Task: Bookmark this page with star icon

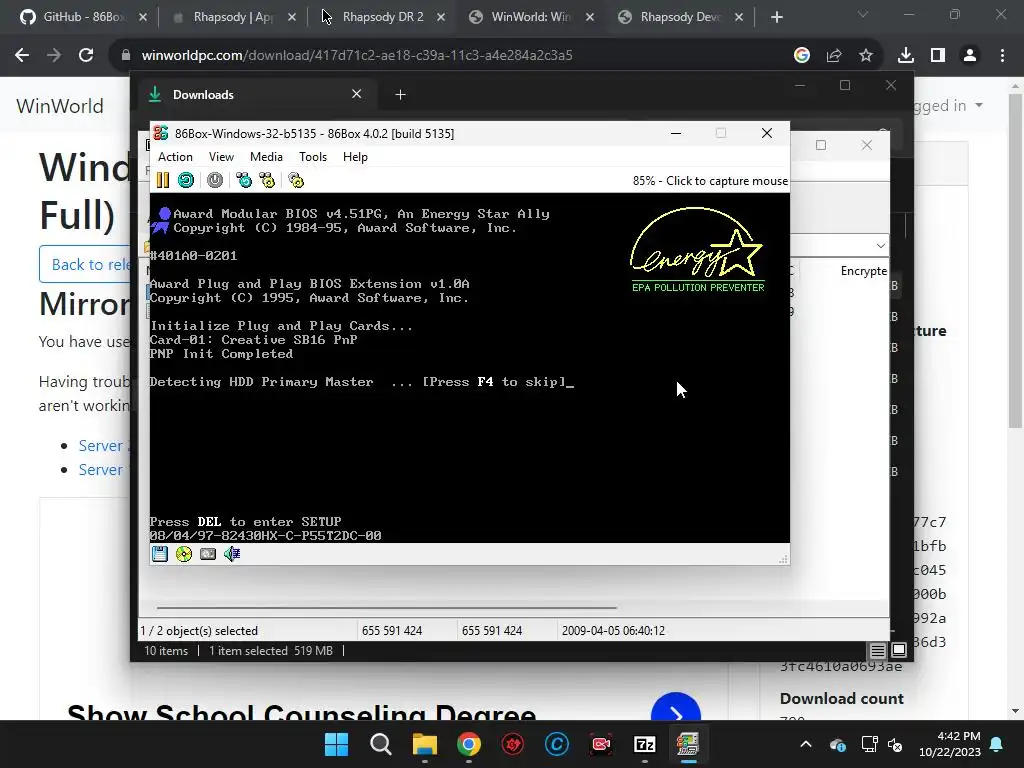Action: (x=866, y=56)
